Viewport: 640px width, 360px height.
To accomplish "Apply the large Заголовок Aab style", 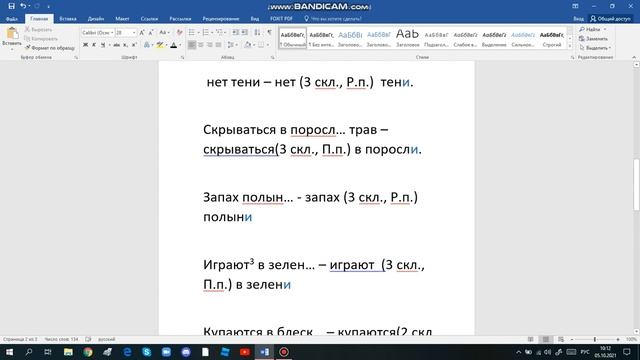I will (x=407, y=38).
